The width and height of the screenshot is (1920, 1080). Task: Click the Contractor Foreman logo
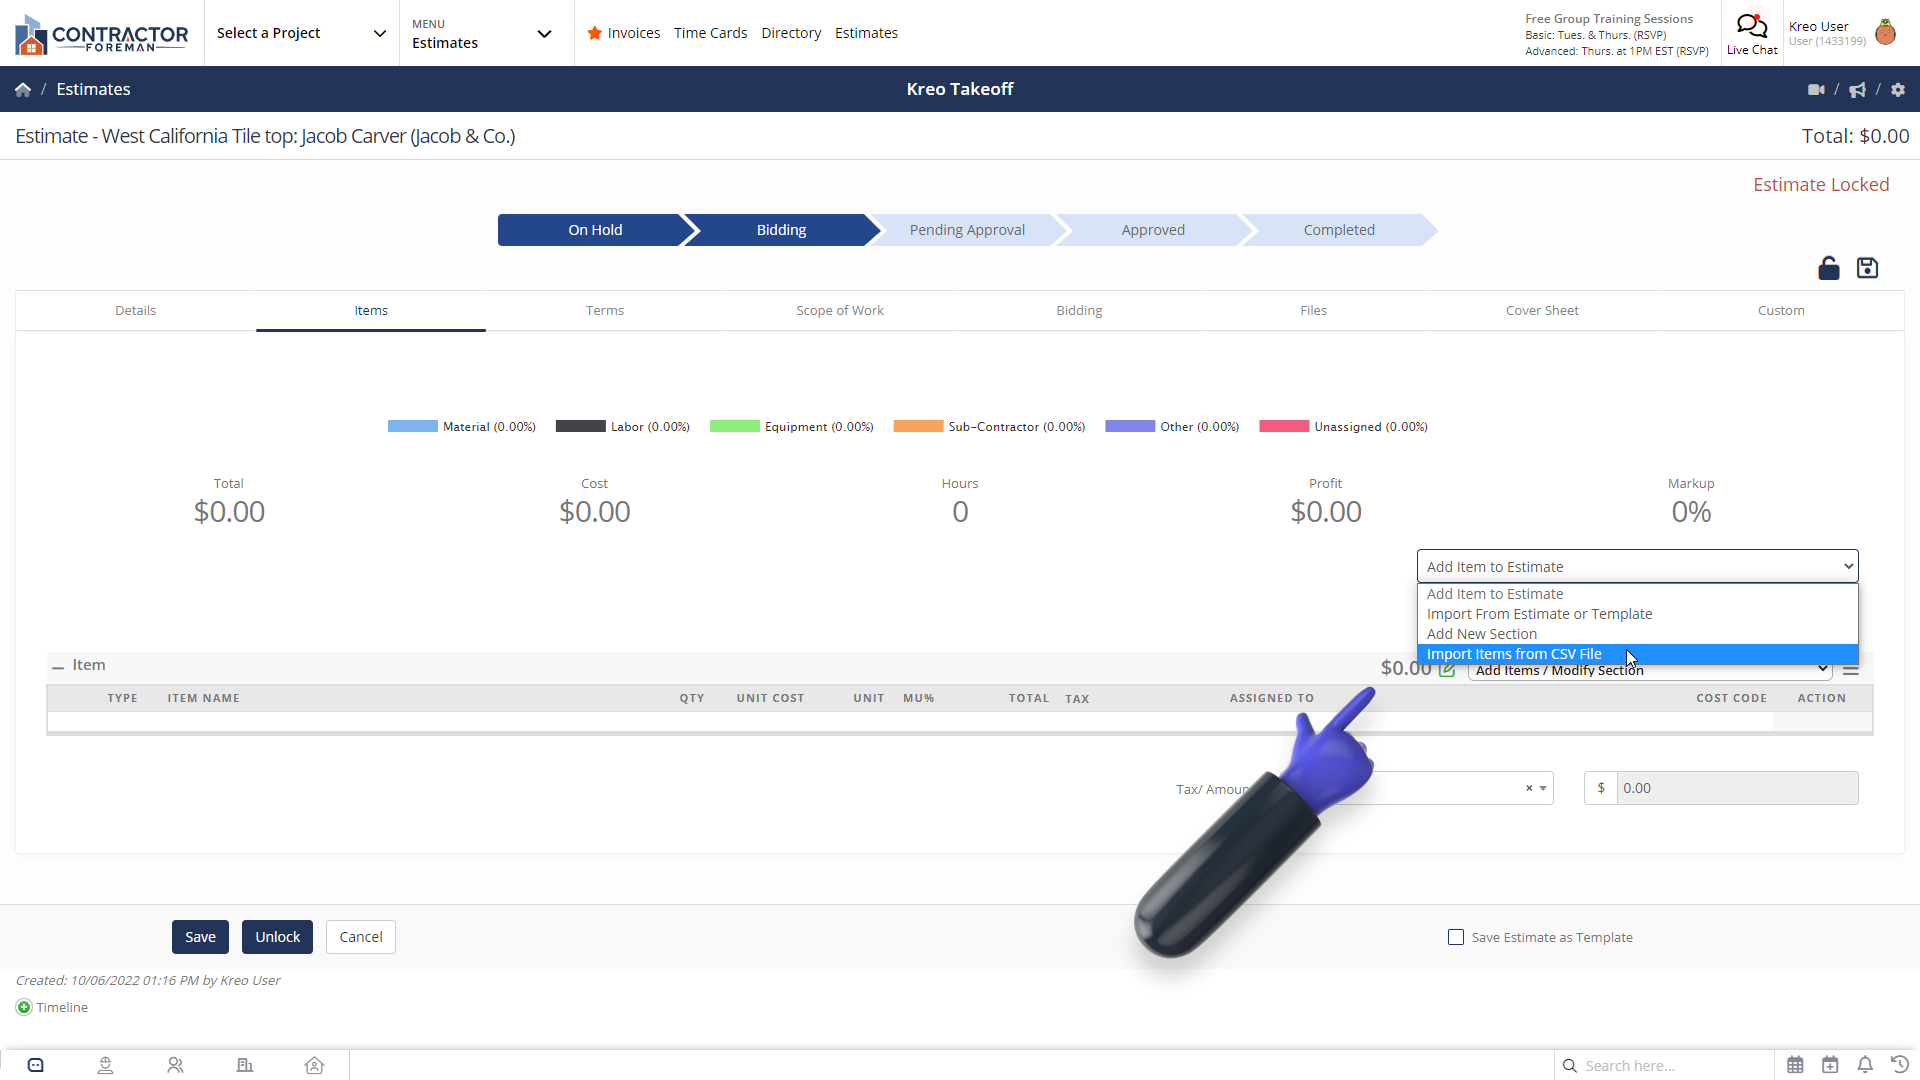(101, 34)
